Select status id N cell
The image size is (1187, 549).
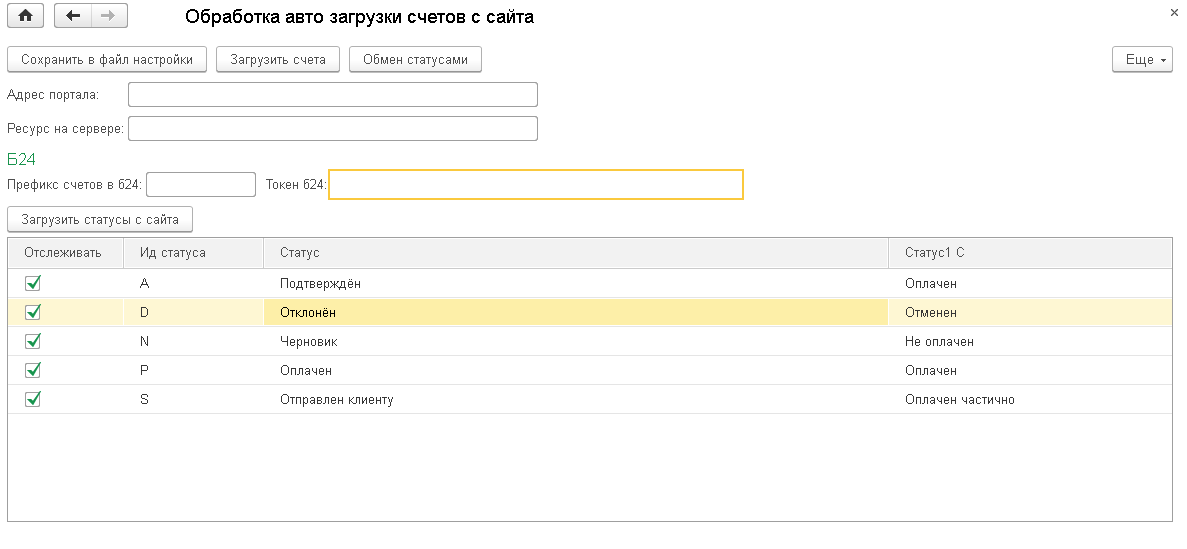tap(194, 342)
